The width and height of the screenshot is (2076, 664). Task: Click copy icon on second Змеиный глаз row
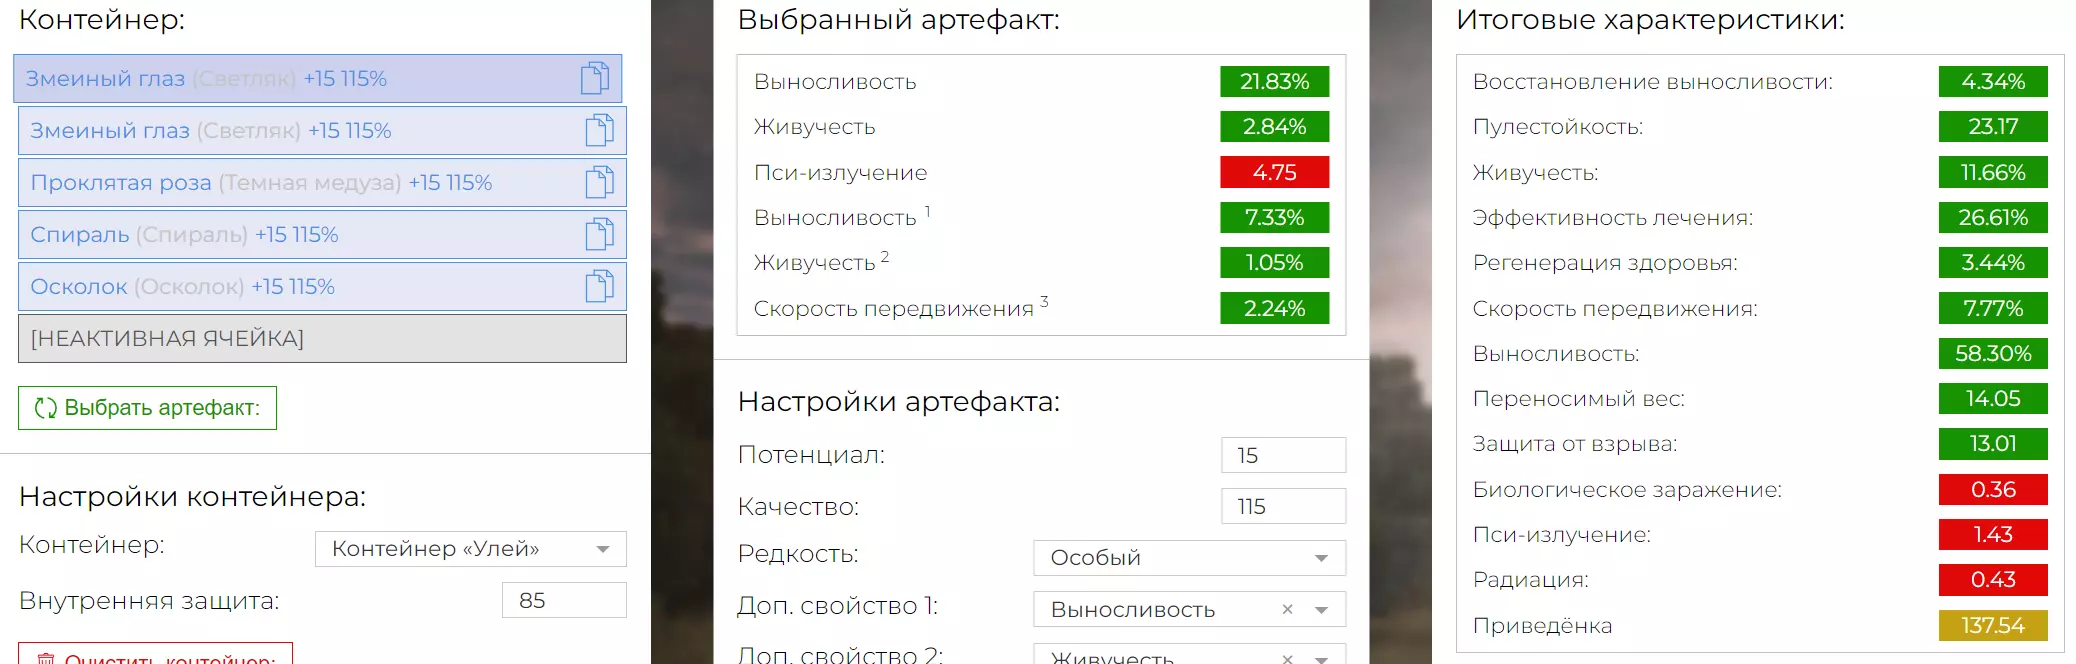pyautogui.click(x=599, y=130)
